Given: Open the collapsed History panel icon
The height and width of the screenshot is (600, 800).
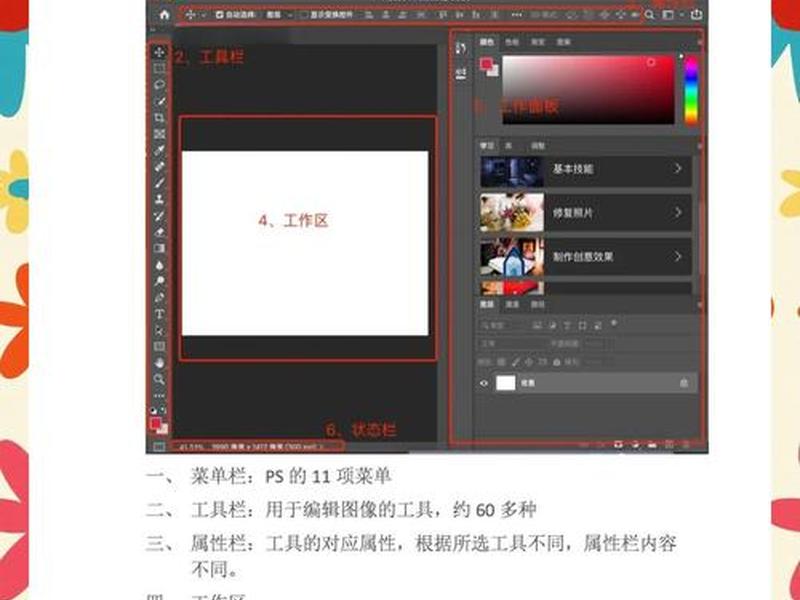Looking at the screenshot, I should (461, 48).
